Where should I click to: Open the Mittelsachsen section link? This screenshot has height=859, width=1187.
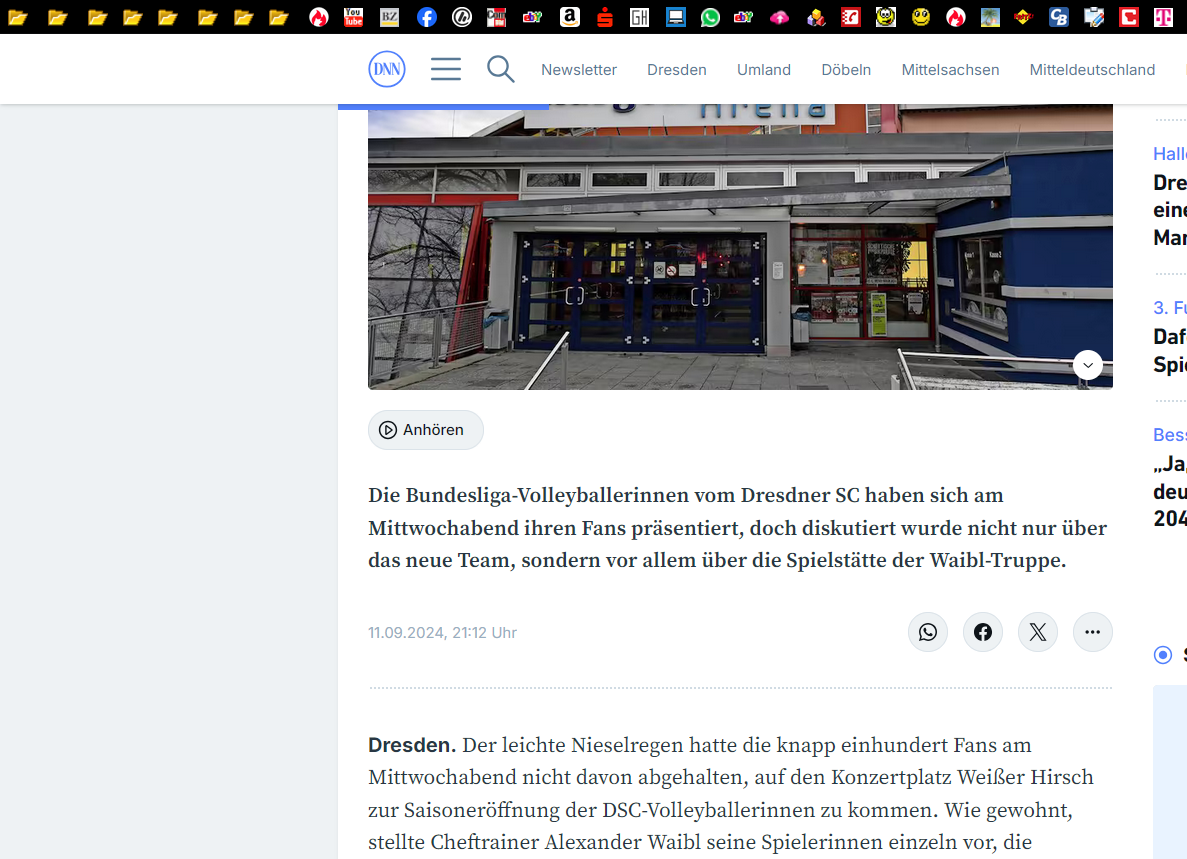950,70
